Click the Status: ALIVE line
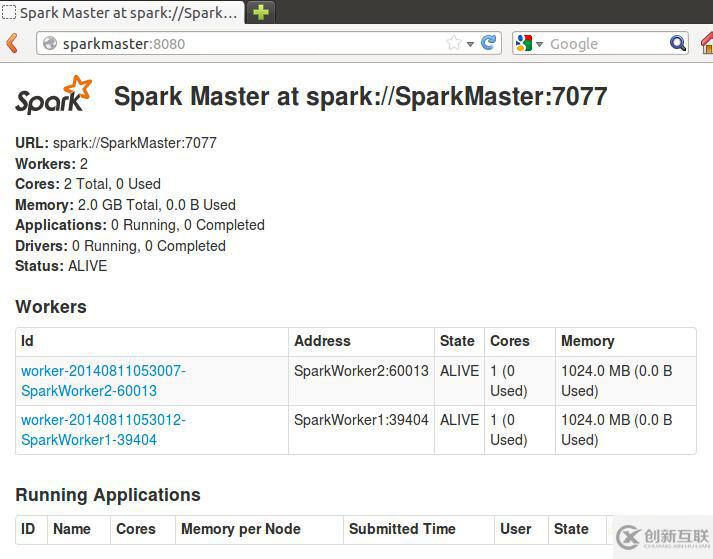Screen dimensions: 713x559 [x=61, y=266]
